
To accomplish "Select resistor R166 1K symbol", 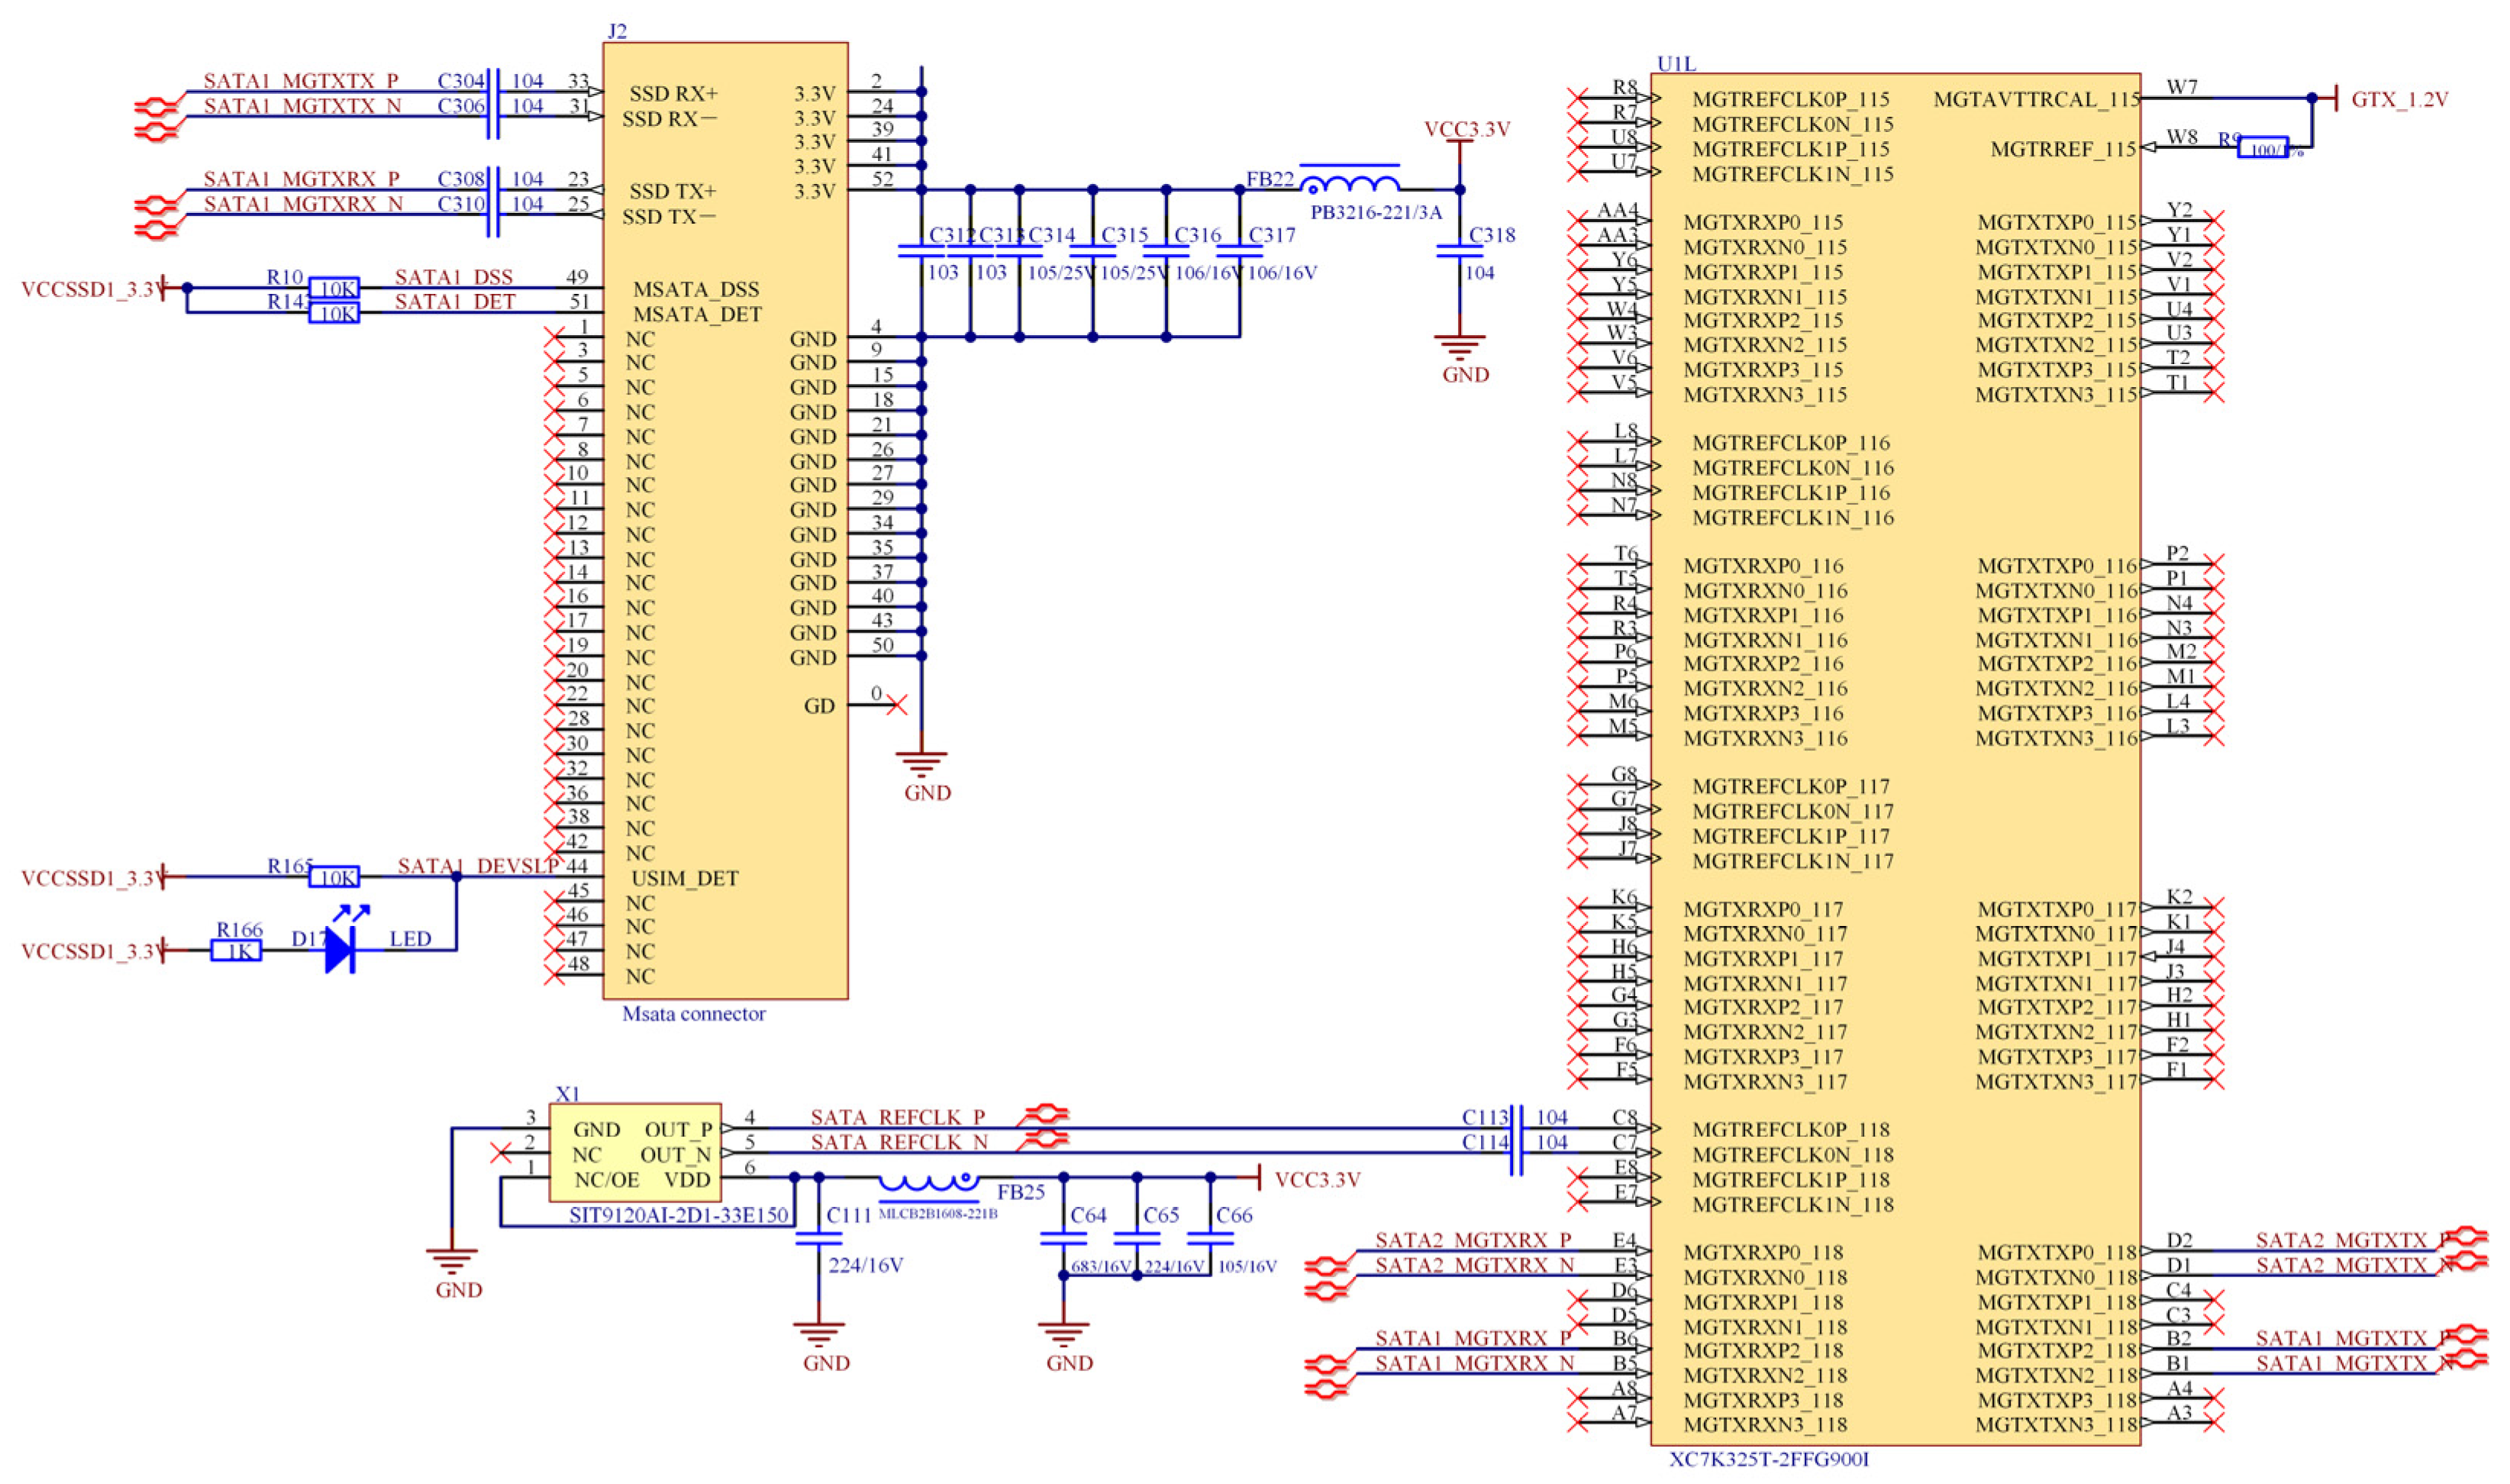I will (237, 951).
